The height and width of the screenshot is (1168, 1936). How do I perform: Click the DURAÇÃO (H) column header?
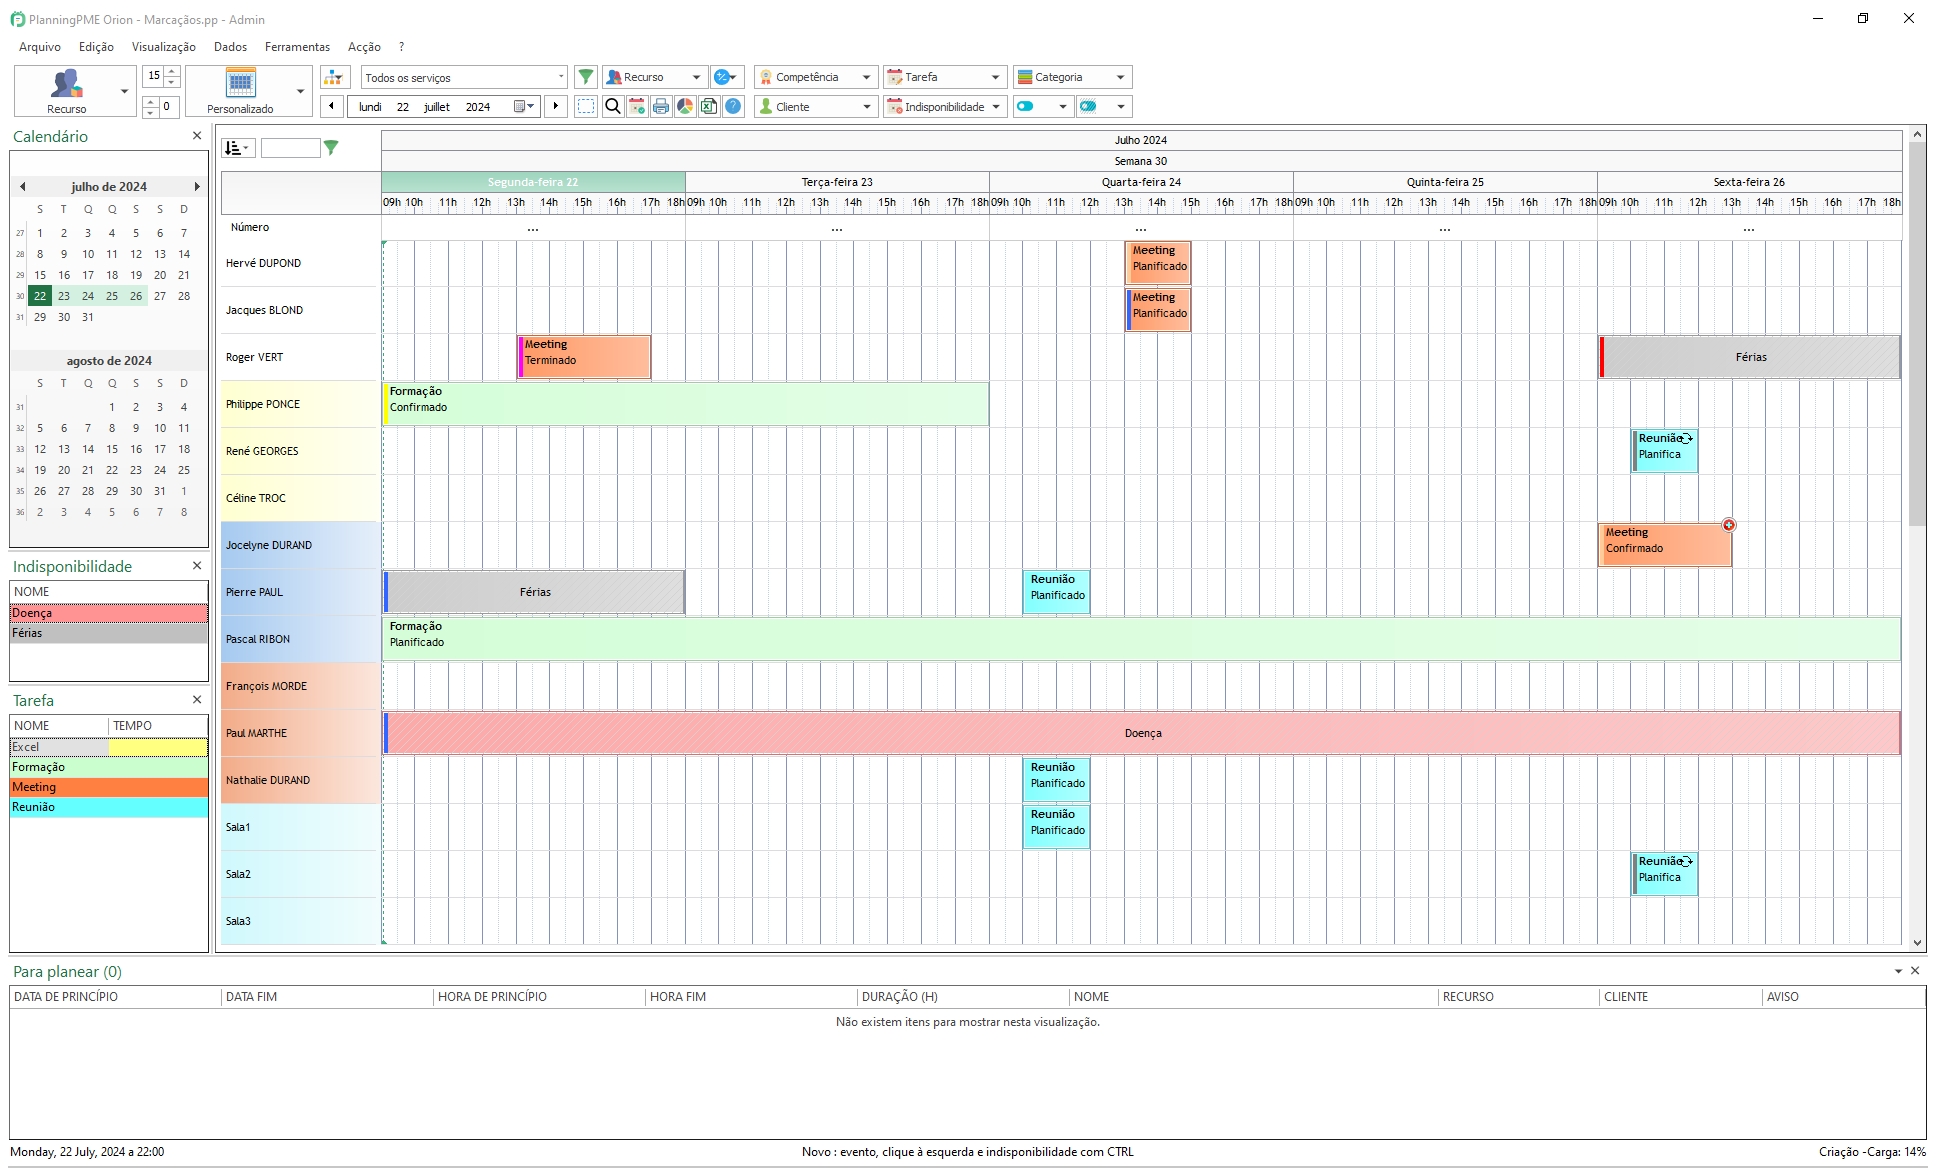point(963,997)
